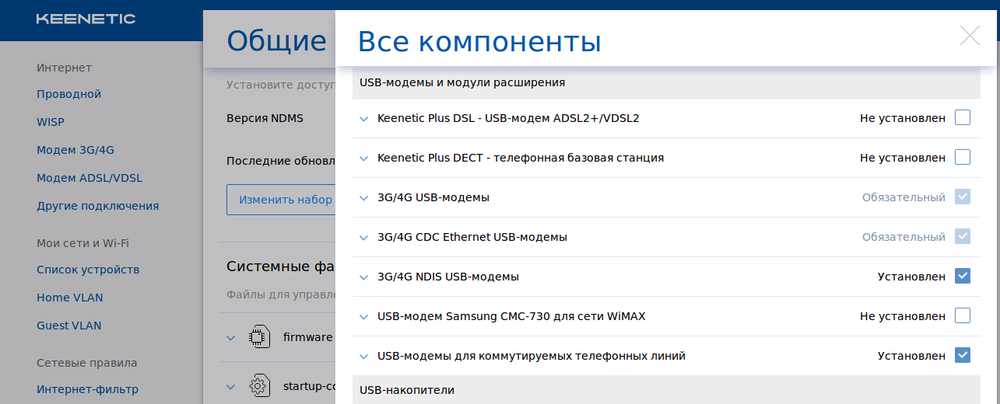Click Не установлен status of Plus DSL

[902, 118]
